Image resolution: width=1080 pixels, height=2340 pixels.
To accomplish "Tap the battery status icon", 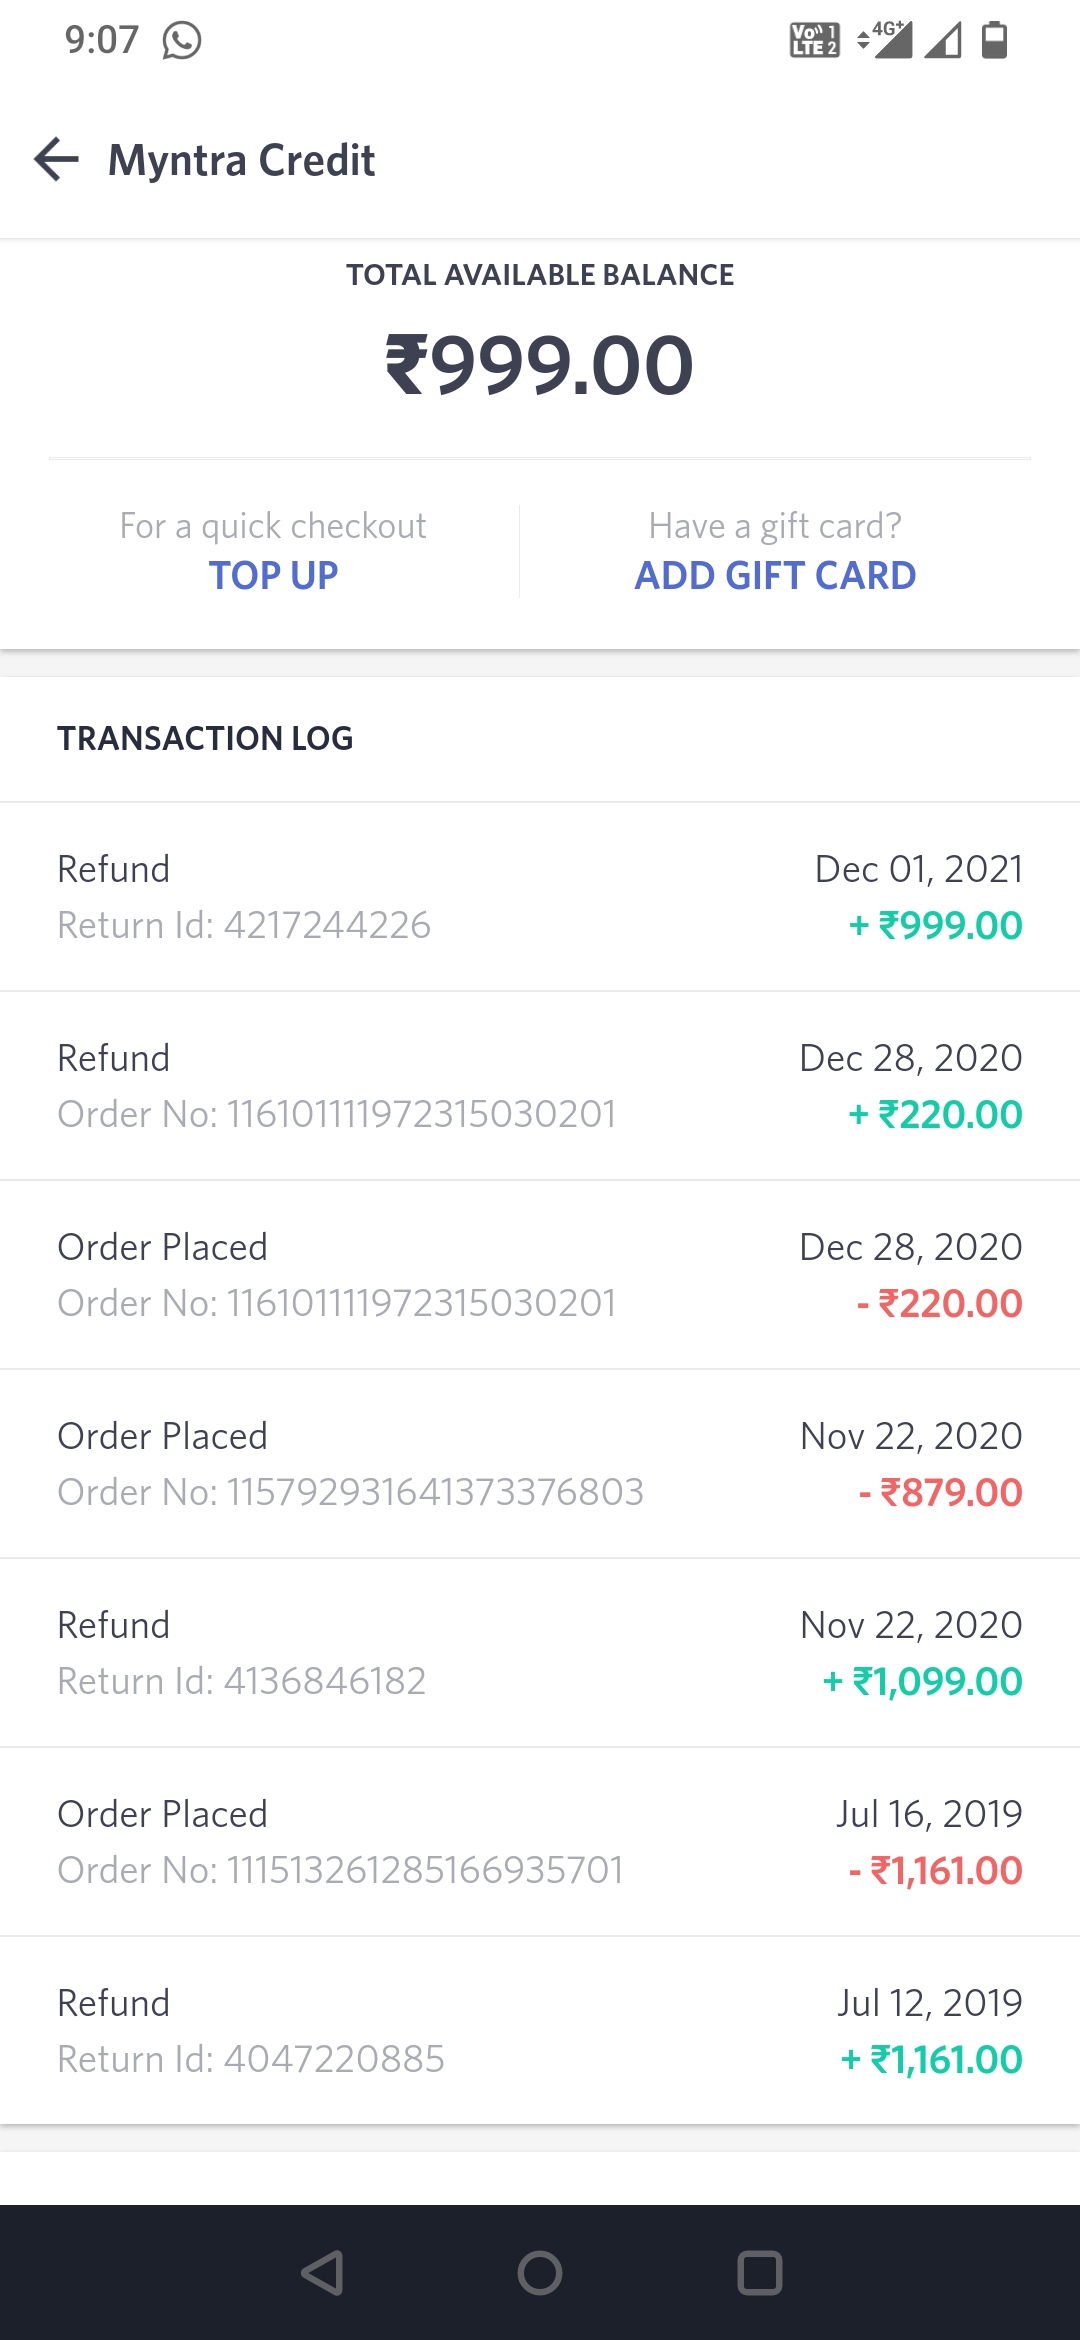I will click(x=994, y=41).
